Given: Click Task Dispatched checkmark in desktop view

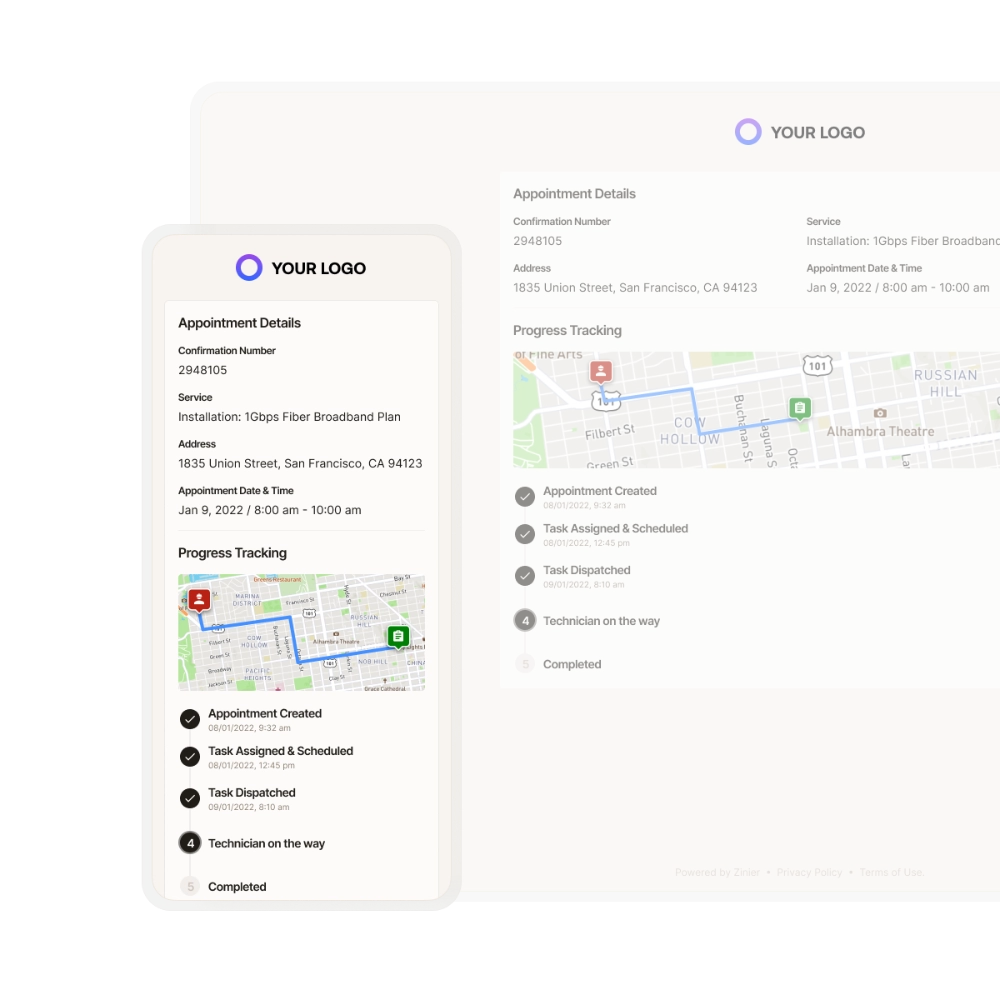Looking at the screenshot, I should pyautogui.click(x=525, y=576).
